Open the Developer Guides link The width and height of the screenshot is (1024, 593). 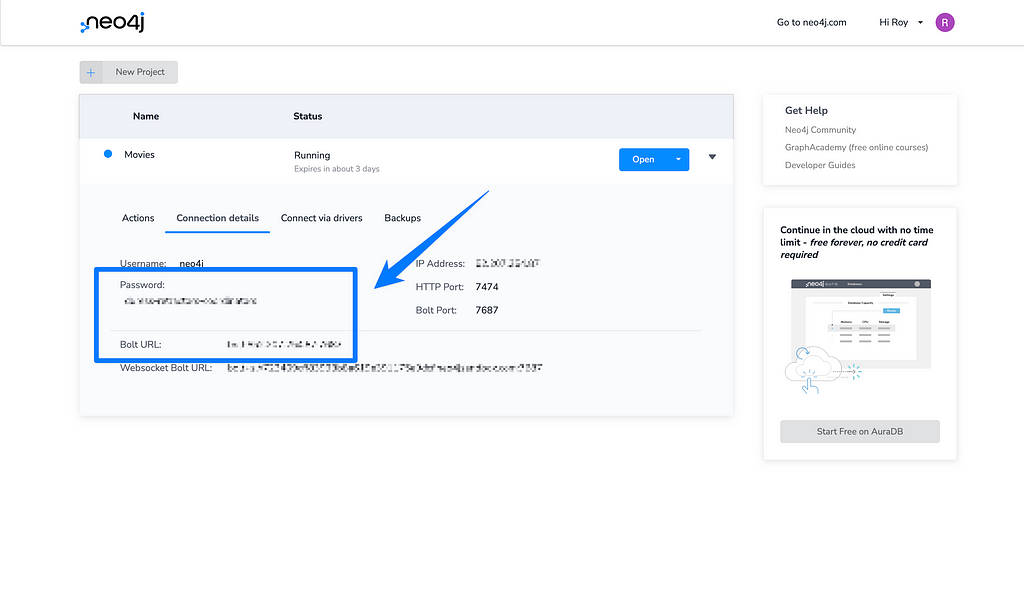click(820, 165)
